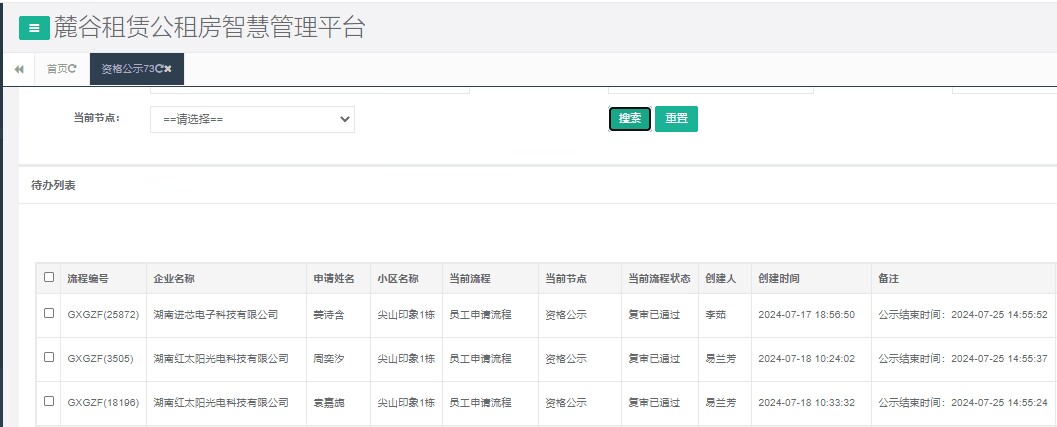Viewport: 1057px width, 427px height.
Task: Check the row GXGZF(3505) checkbox
Action: pos(49,358)
